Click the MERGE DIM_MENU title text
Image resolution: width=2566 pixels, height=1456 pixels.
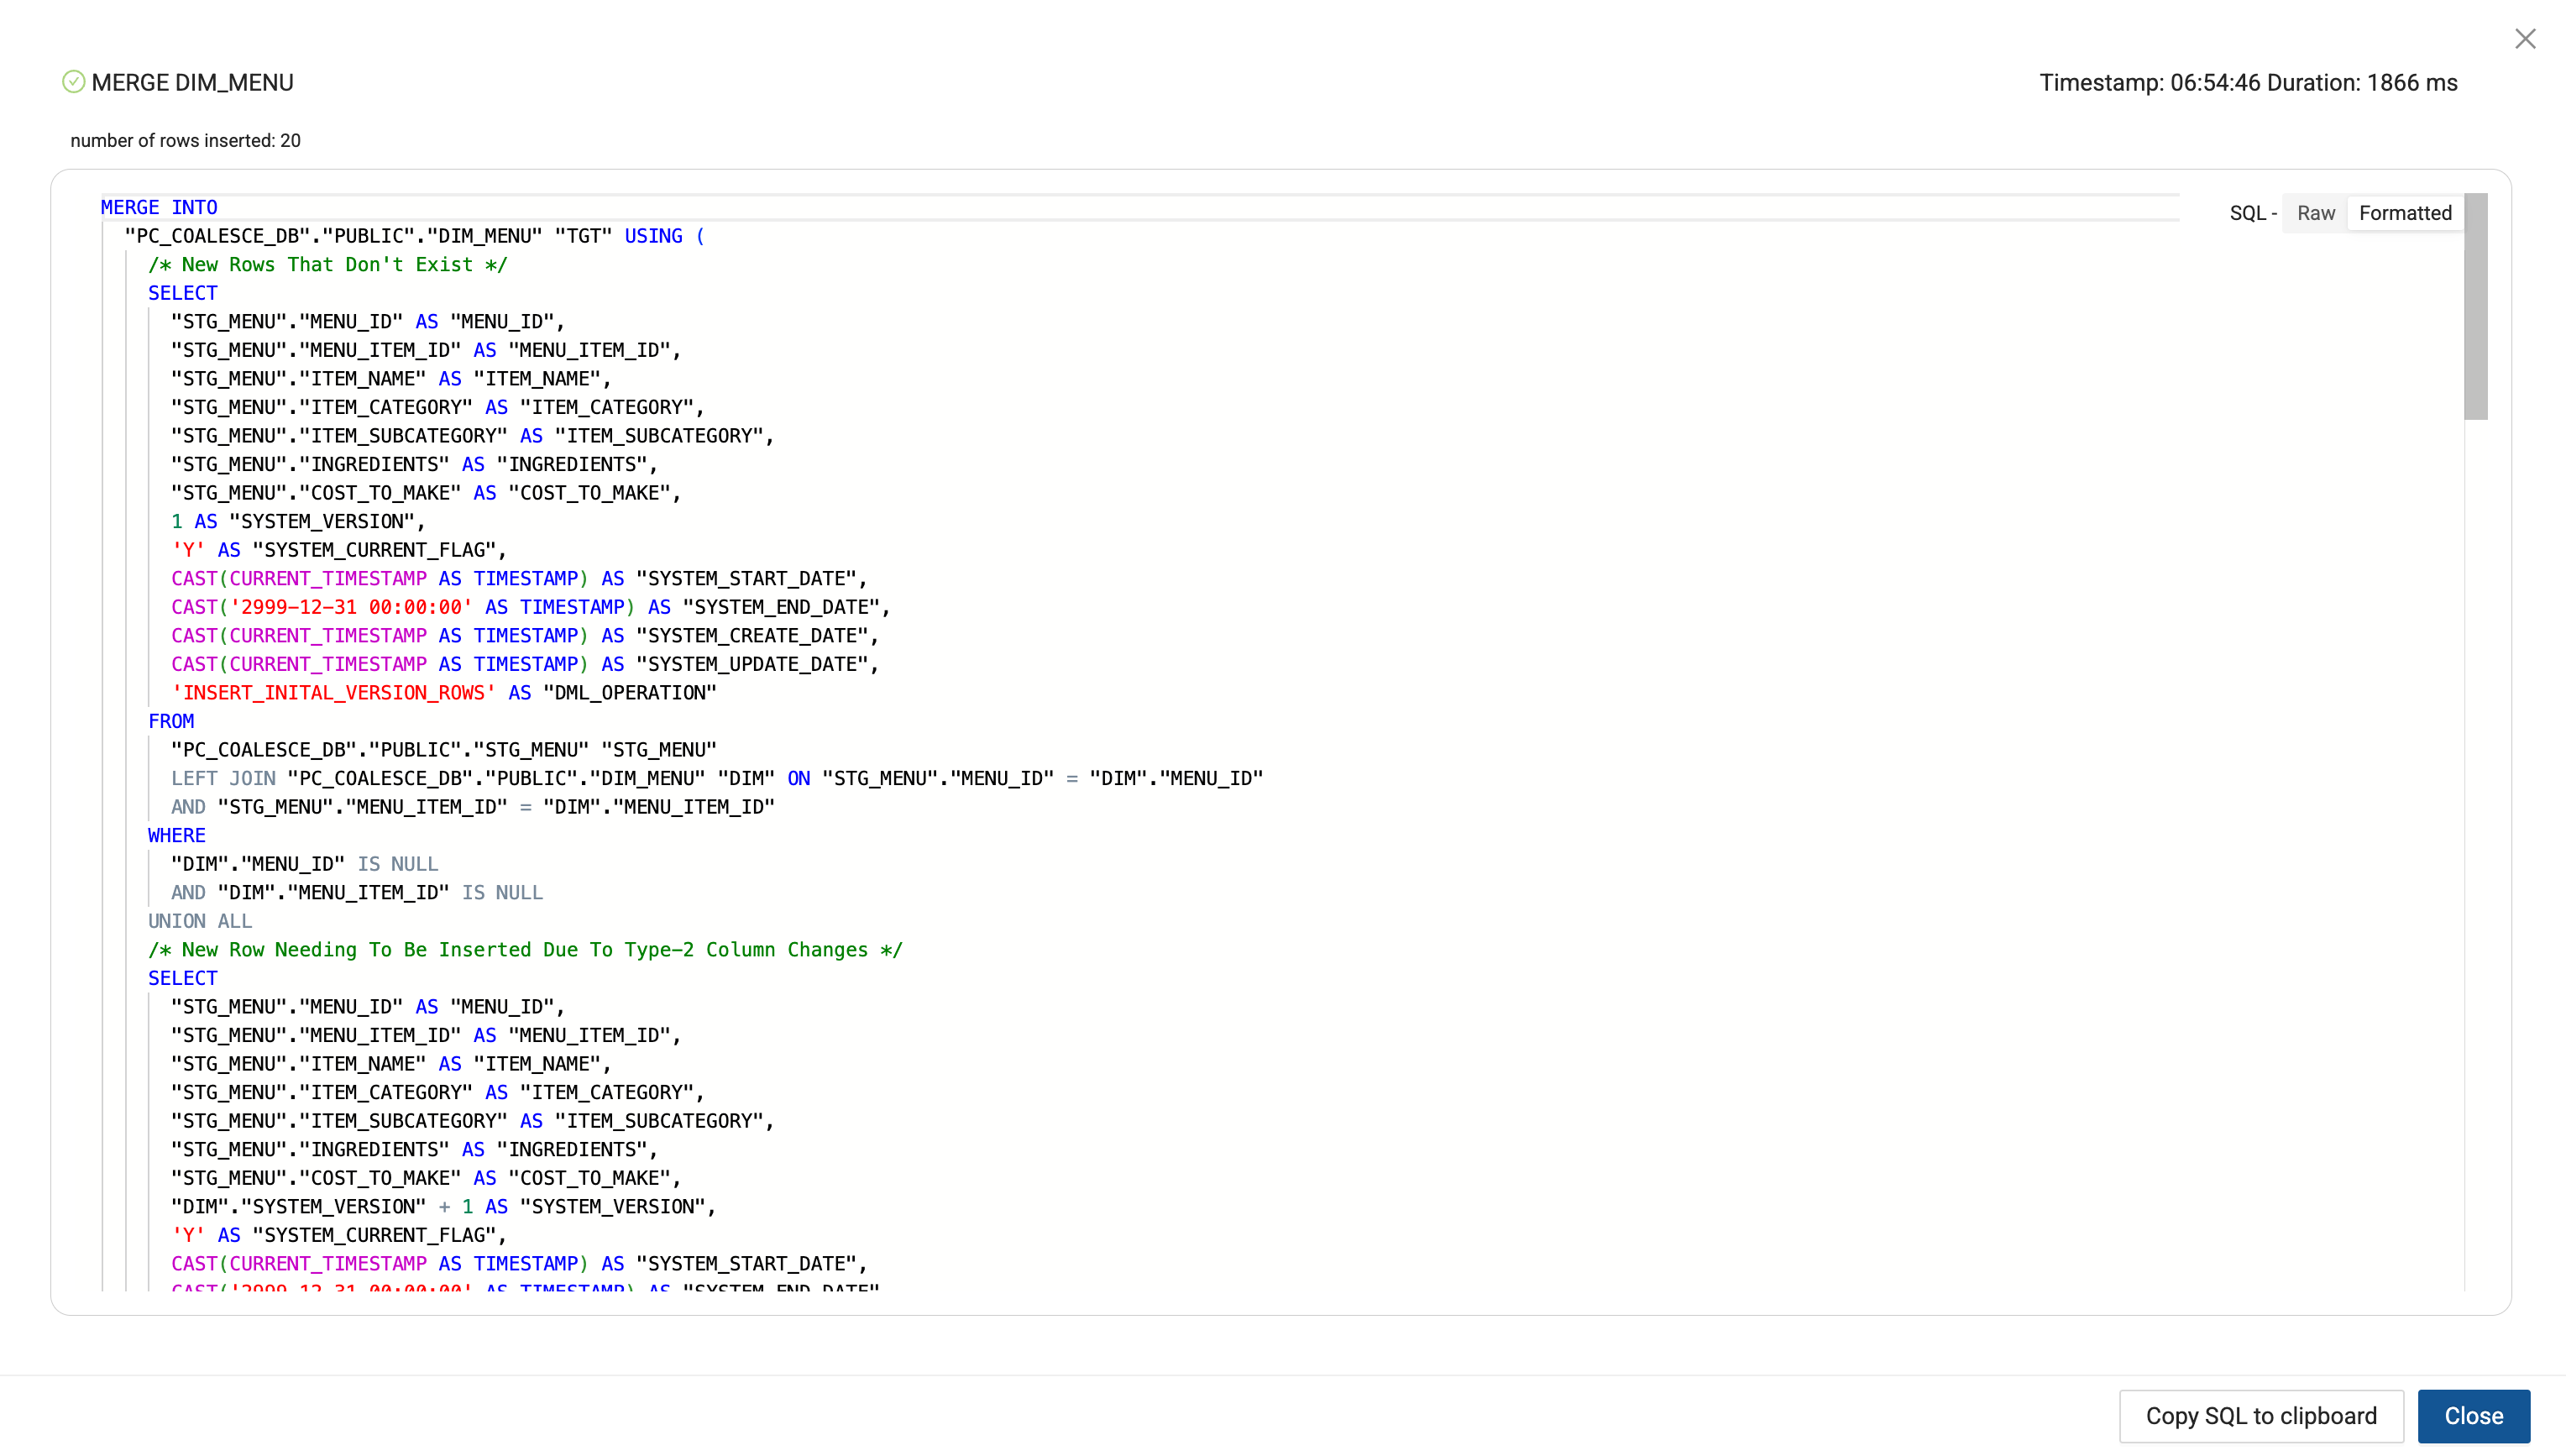click(192, 82)
